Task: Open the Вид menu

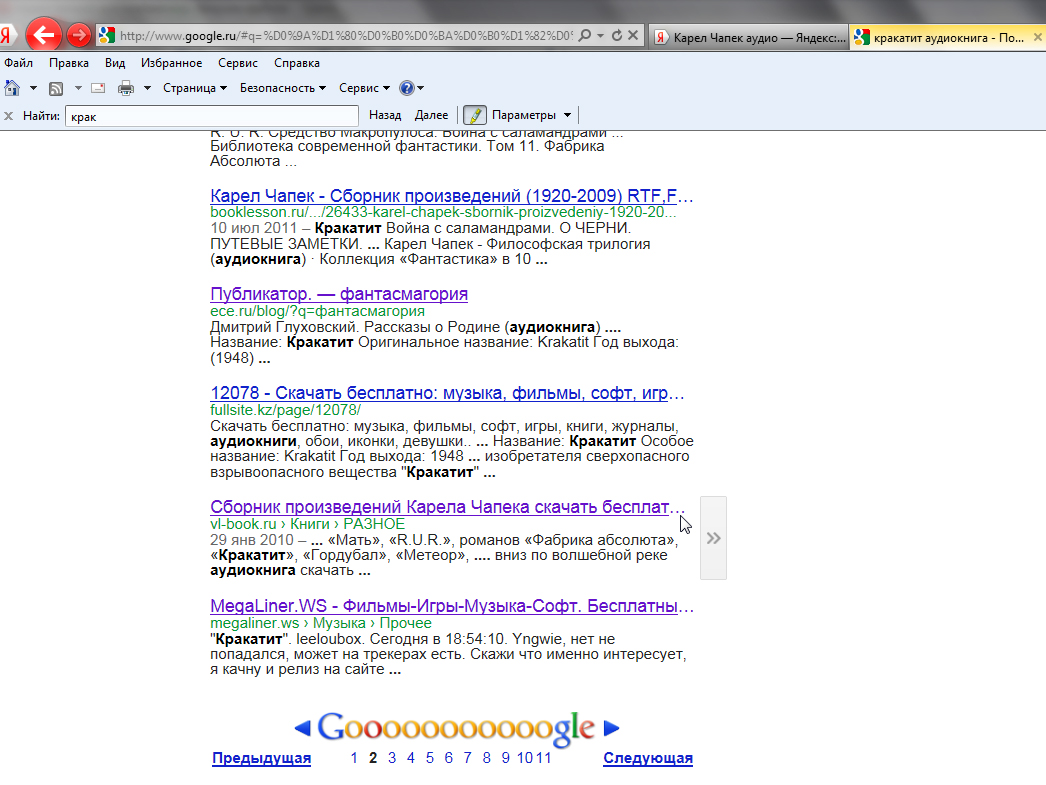Action: point(115,63)
